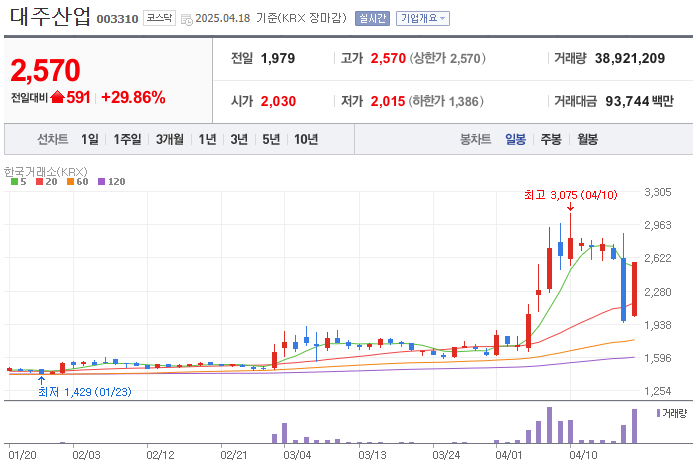The height and width of the screenshot is (468, 693).
Task: Click the 최고 3,075 (04/10) marker label
Action: 571,195
